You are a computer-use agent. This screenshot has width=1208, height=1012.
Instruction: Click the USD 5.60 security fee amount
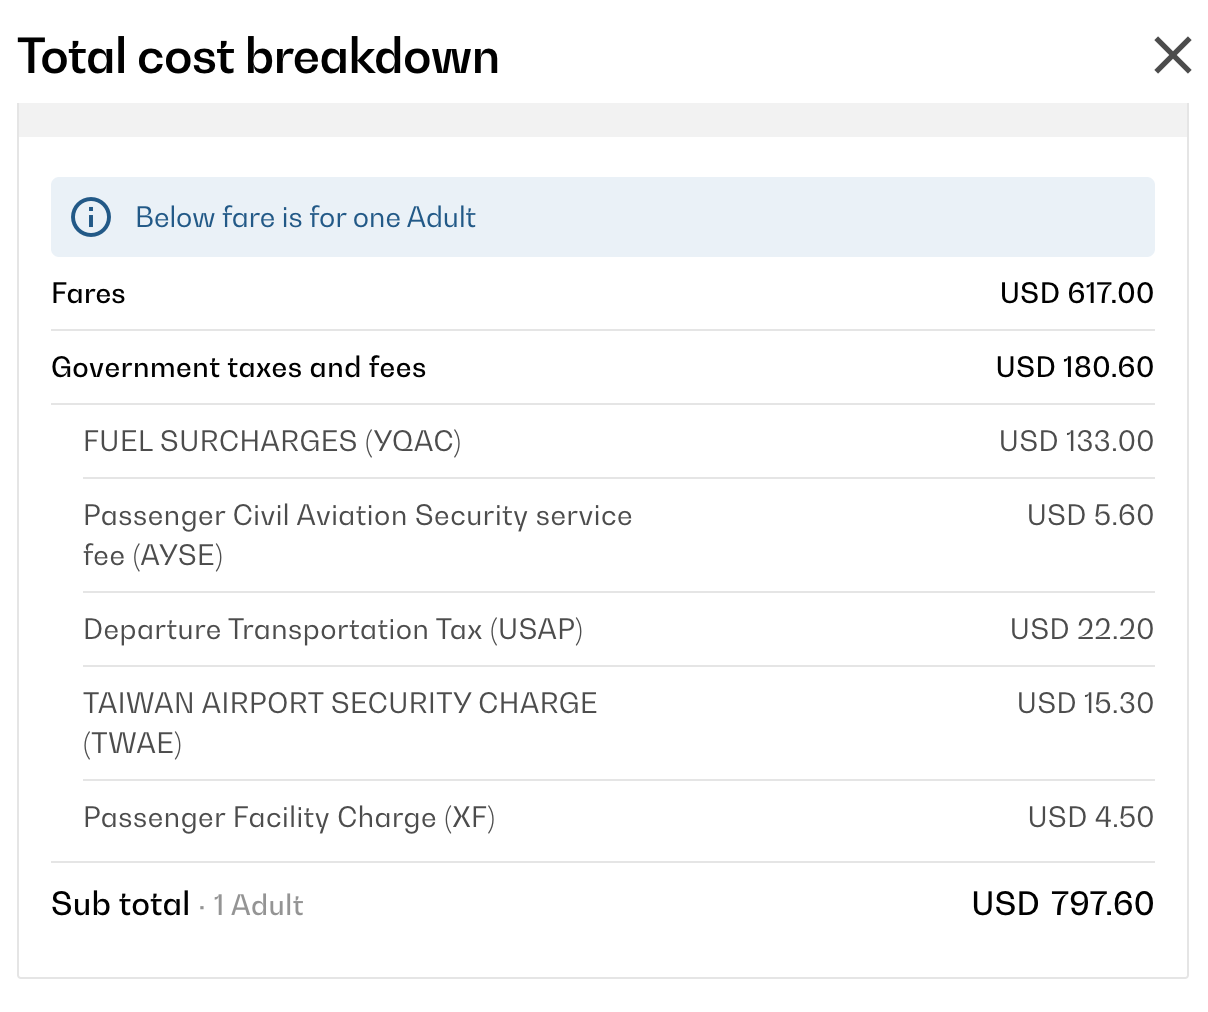[x=1090, y=515]
